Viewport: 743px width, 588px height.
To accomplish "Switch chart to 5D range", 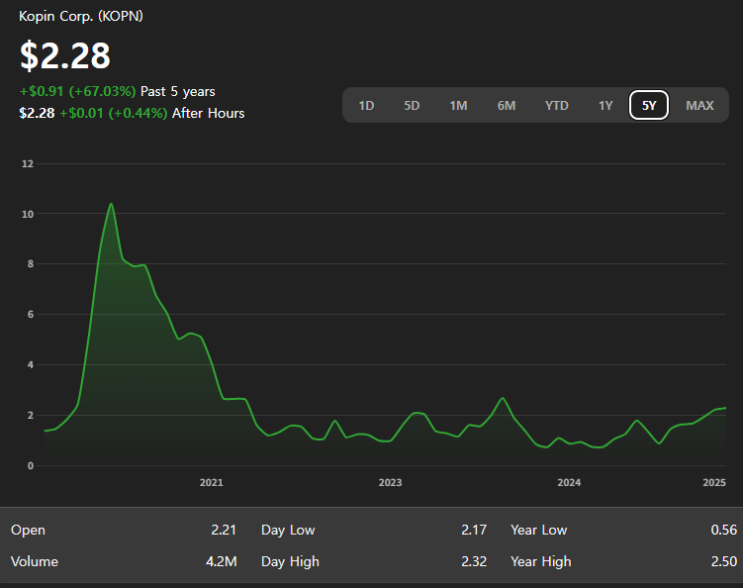I will coord(412,105).
